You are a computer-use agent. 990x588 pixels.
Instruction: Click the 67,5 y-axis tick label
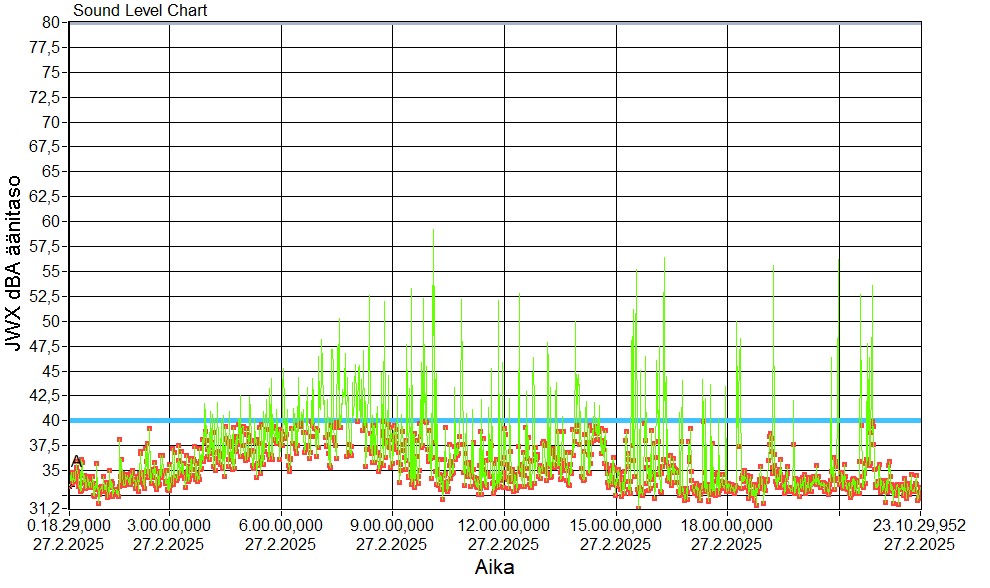click(45, 147)
